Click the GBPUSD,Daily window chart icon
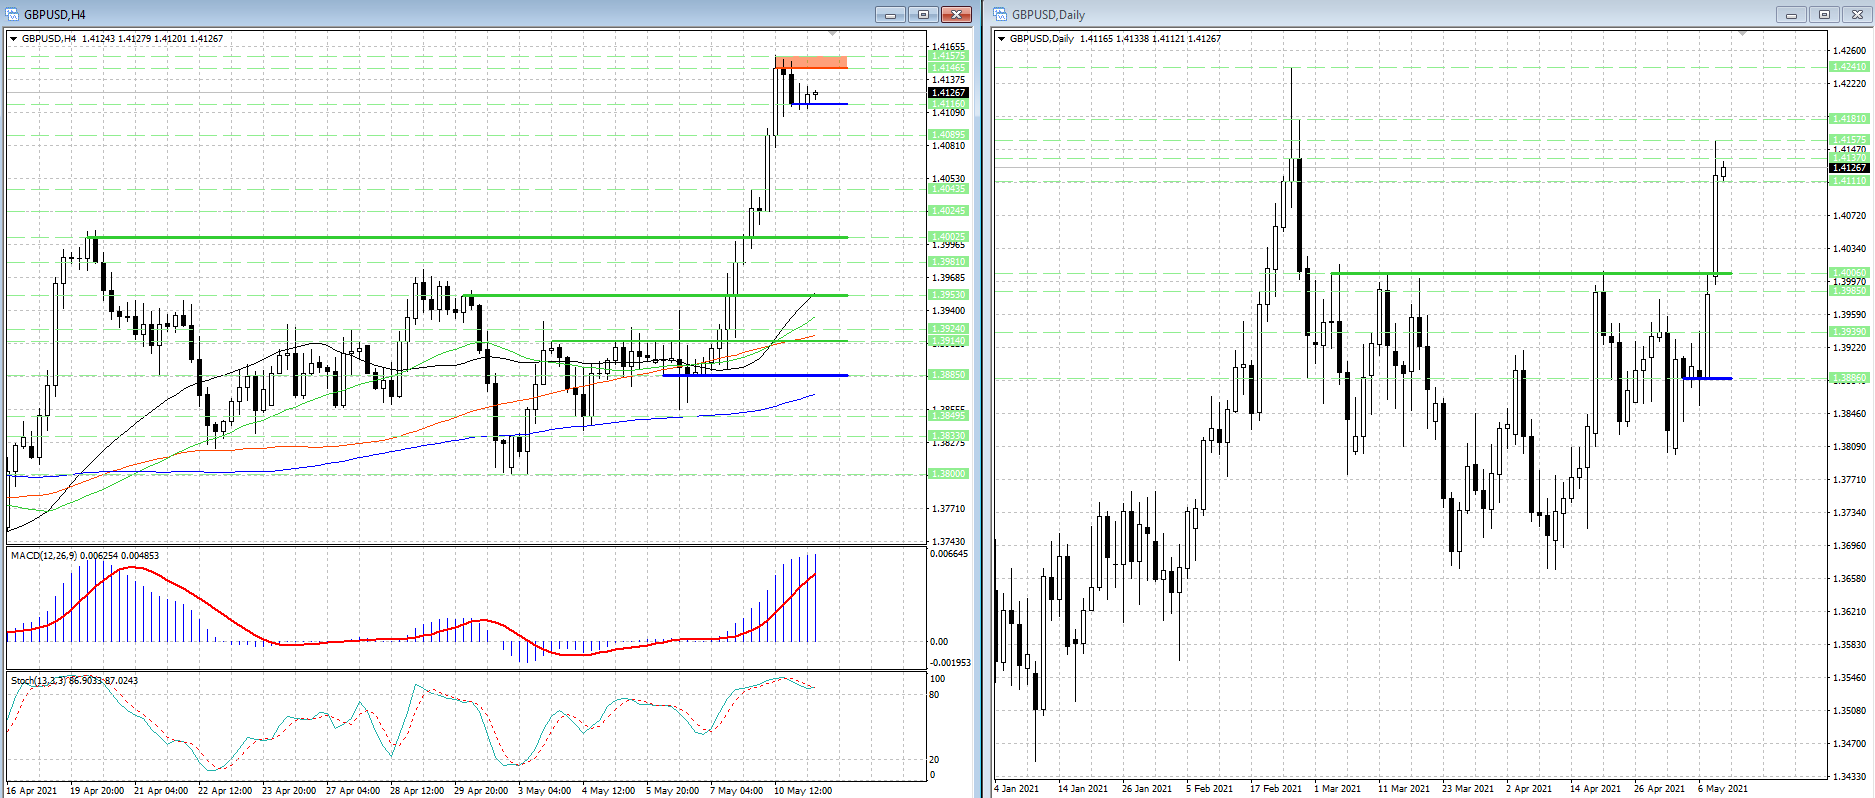This screenshot has height=798, width=1875. pyautogui.click(x=1000, y=14)
